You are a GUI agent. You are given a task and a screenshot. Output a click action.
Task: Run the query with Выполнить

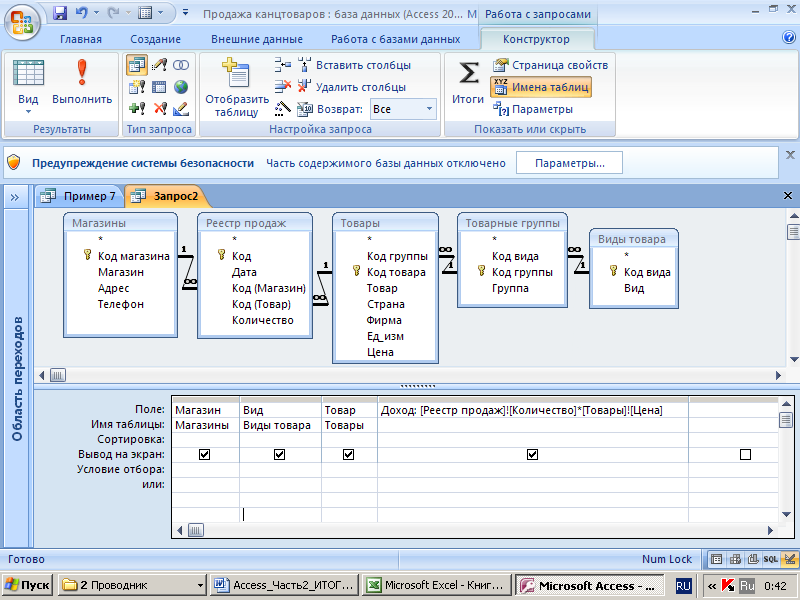pos(82,82)
